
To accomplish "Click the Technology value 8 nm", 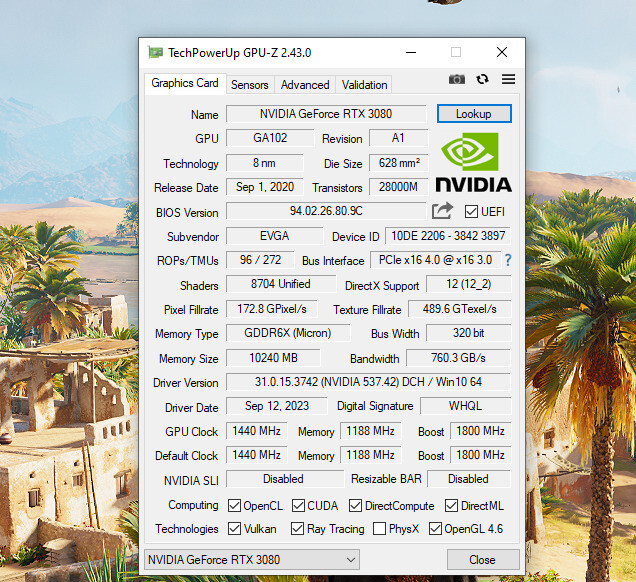I will (x=264, y=163).
